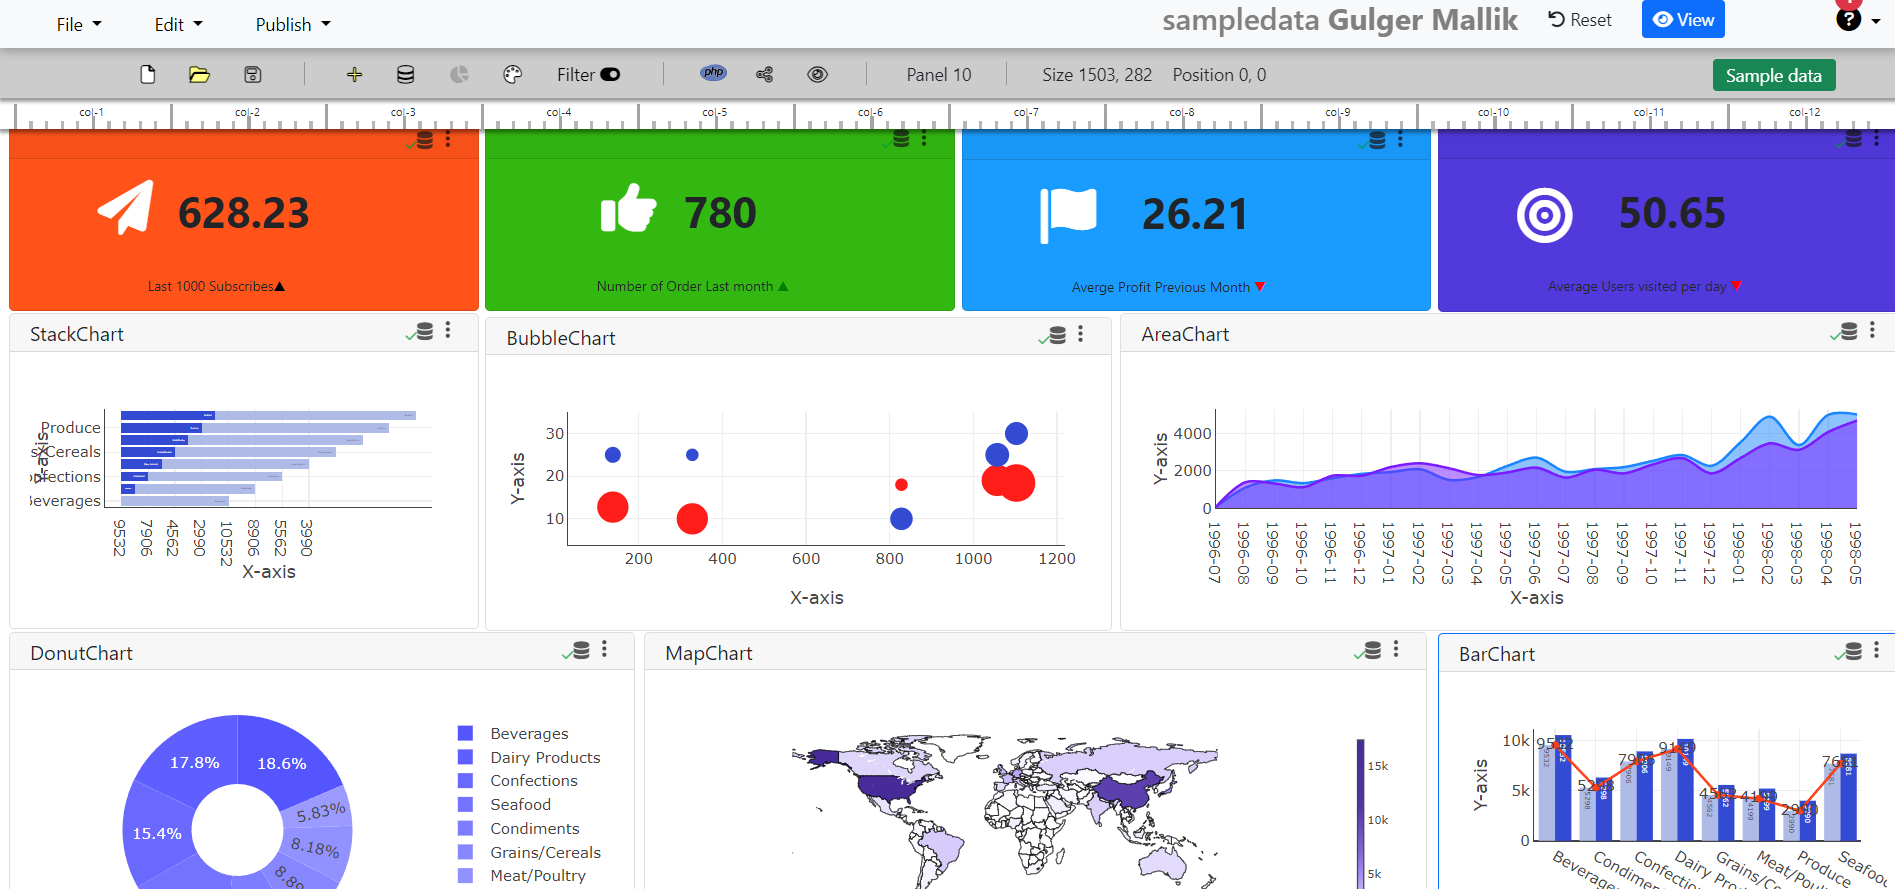Click the preview eye icon in toolbar
This screenshot has height=889, width=1895.
[817, 75]
